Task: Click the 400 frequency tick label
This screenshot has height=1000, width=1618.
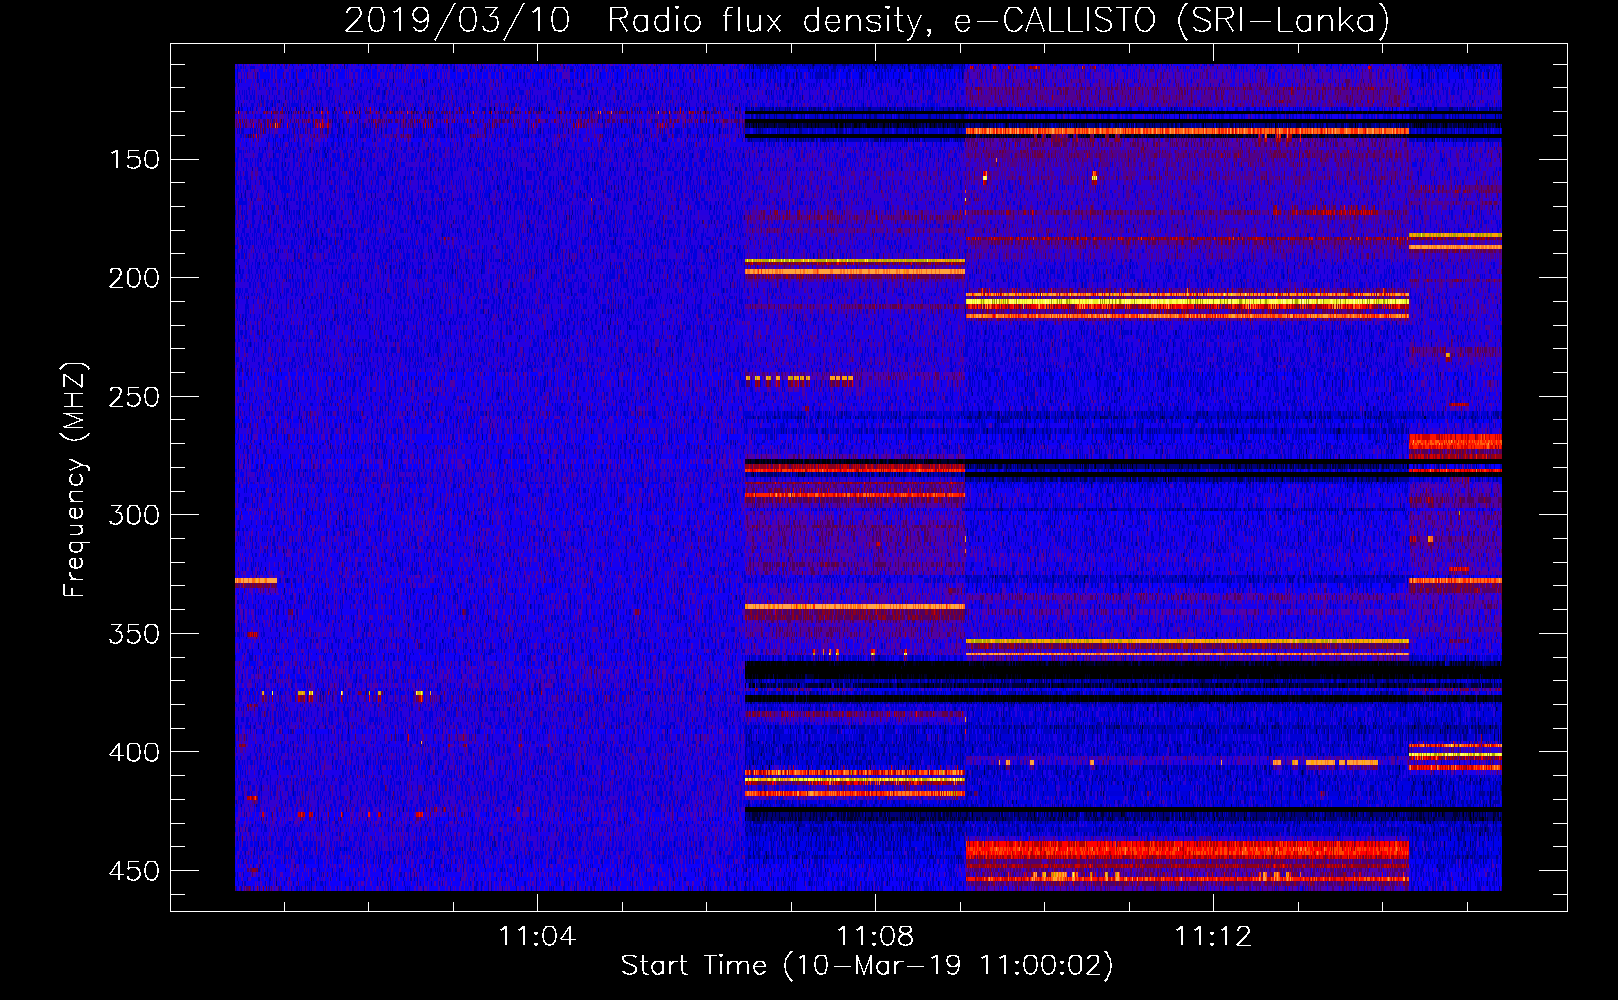Action: point(134,752)
